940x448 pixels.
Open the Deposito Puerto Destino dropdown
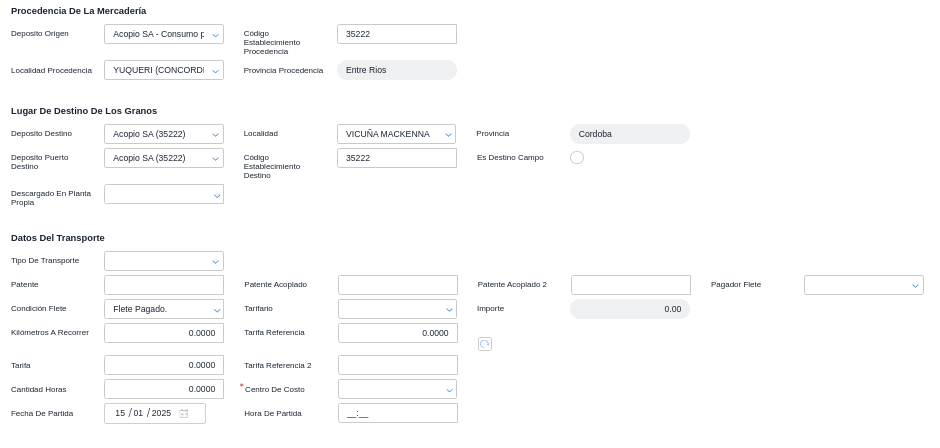[x=164, y=158]
